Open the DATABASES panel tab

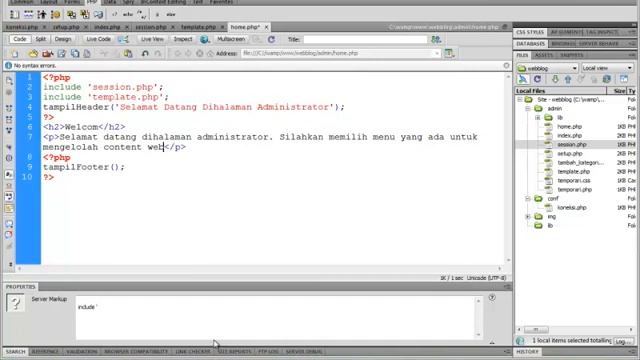(x=530, y=44)
